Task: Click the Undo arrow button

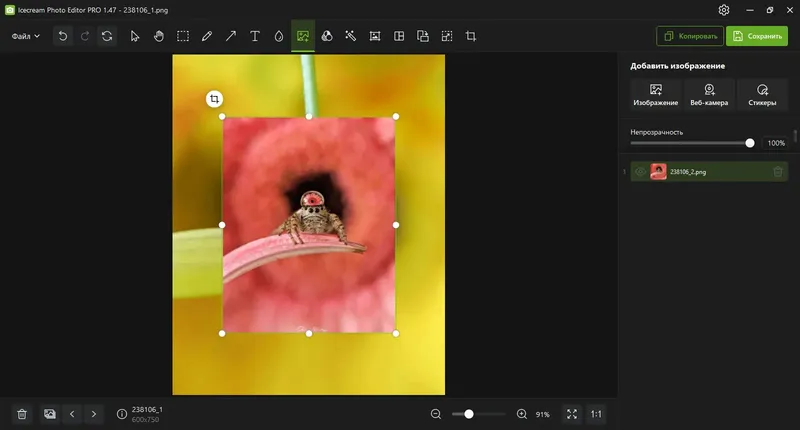Action: click(x=63, y=36)
